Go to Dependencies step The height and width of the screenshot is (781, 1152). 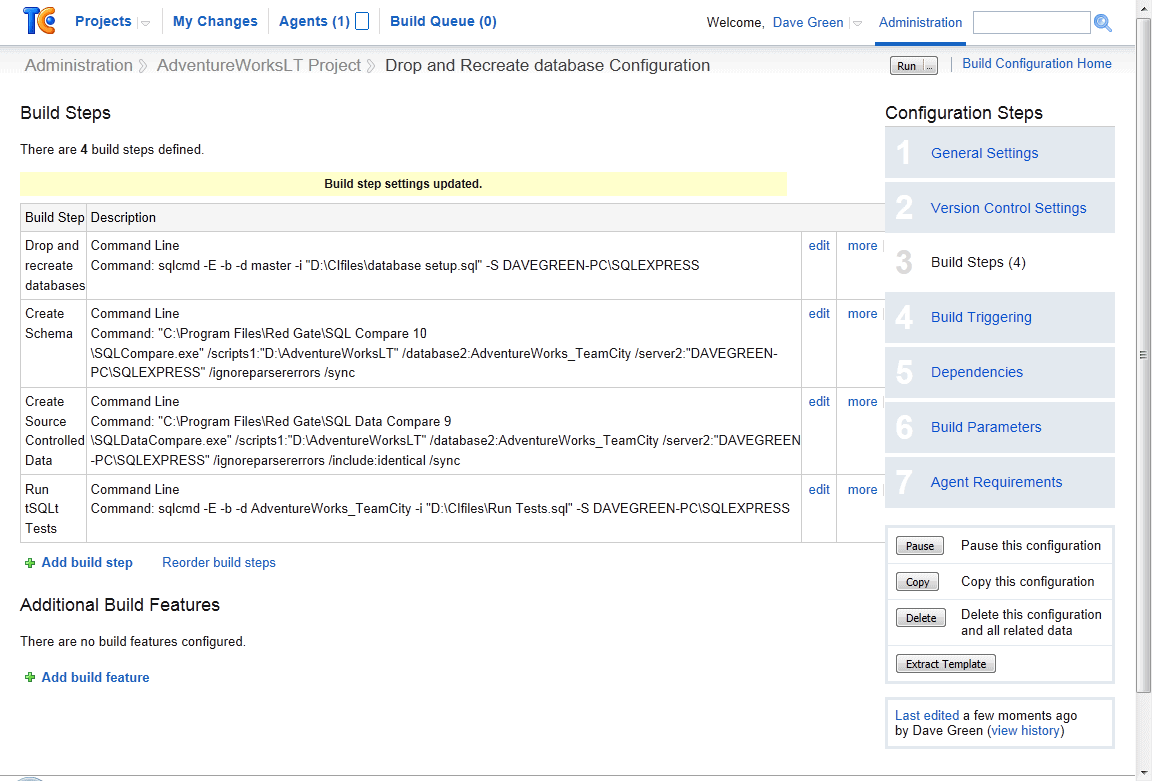[976, 372]
